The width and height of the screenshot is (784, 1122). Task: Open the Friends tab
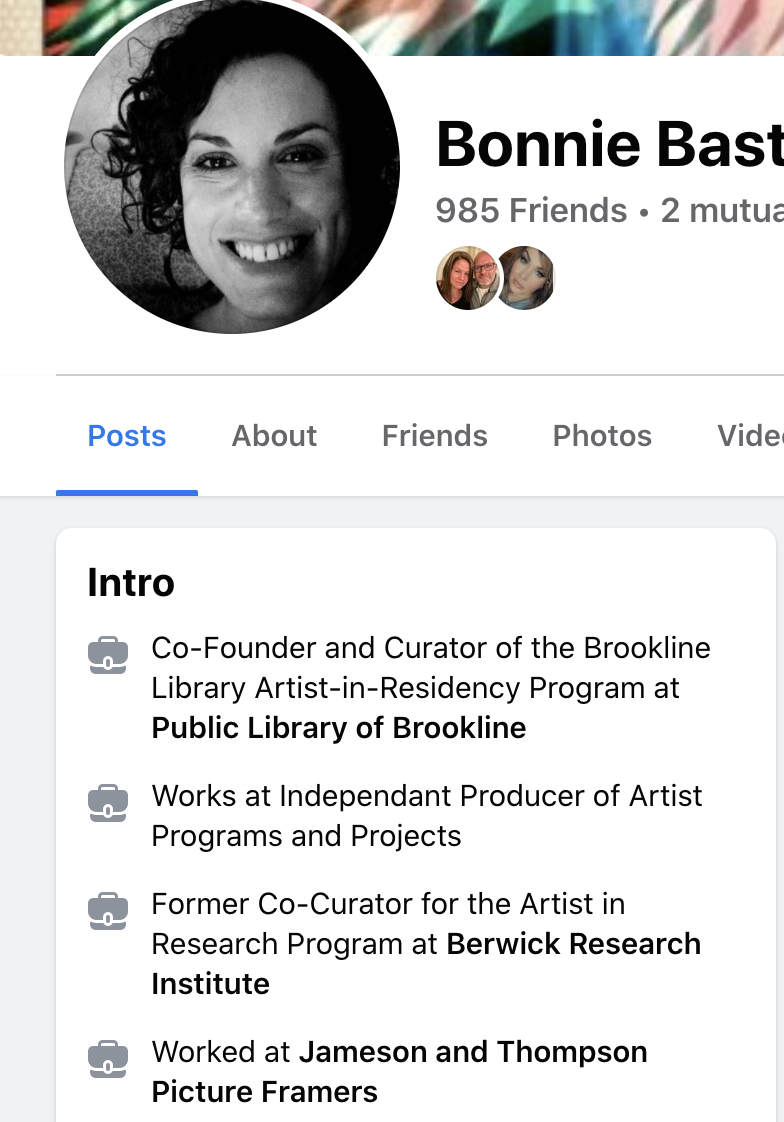(434, 436)
